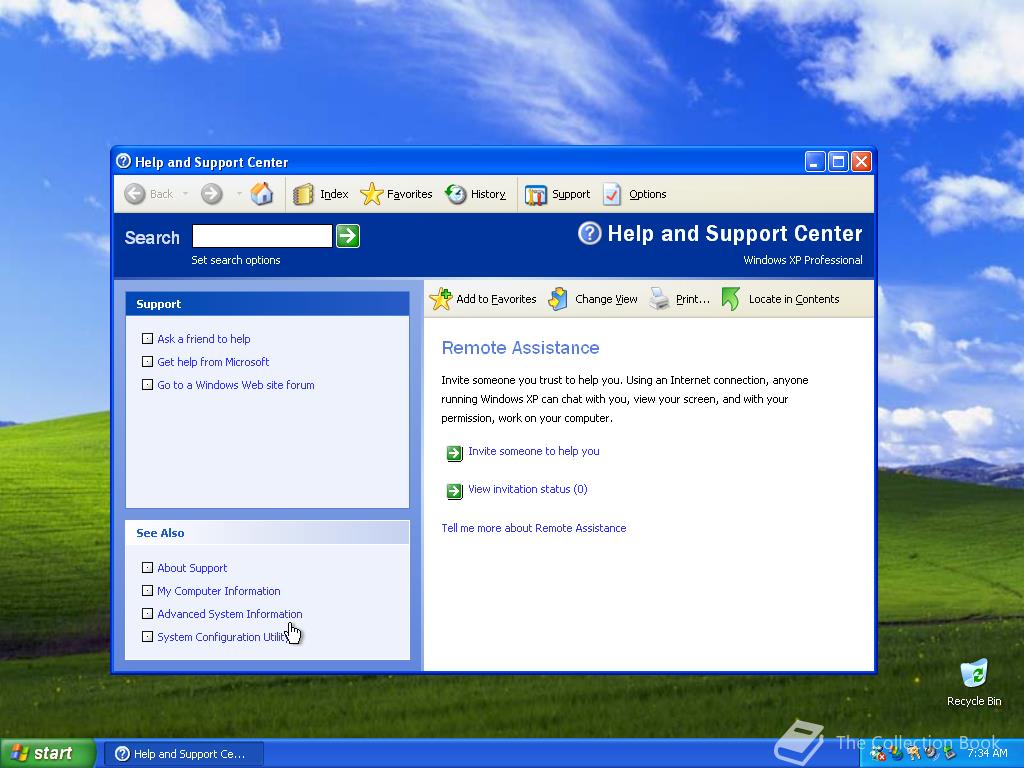Click the History toolbar label
Screen dimensions: 1024x768
coord(488,194)
